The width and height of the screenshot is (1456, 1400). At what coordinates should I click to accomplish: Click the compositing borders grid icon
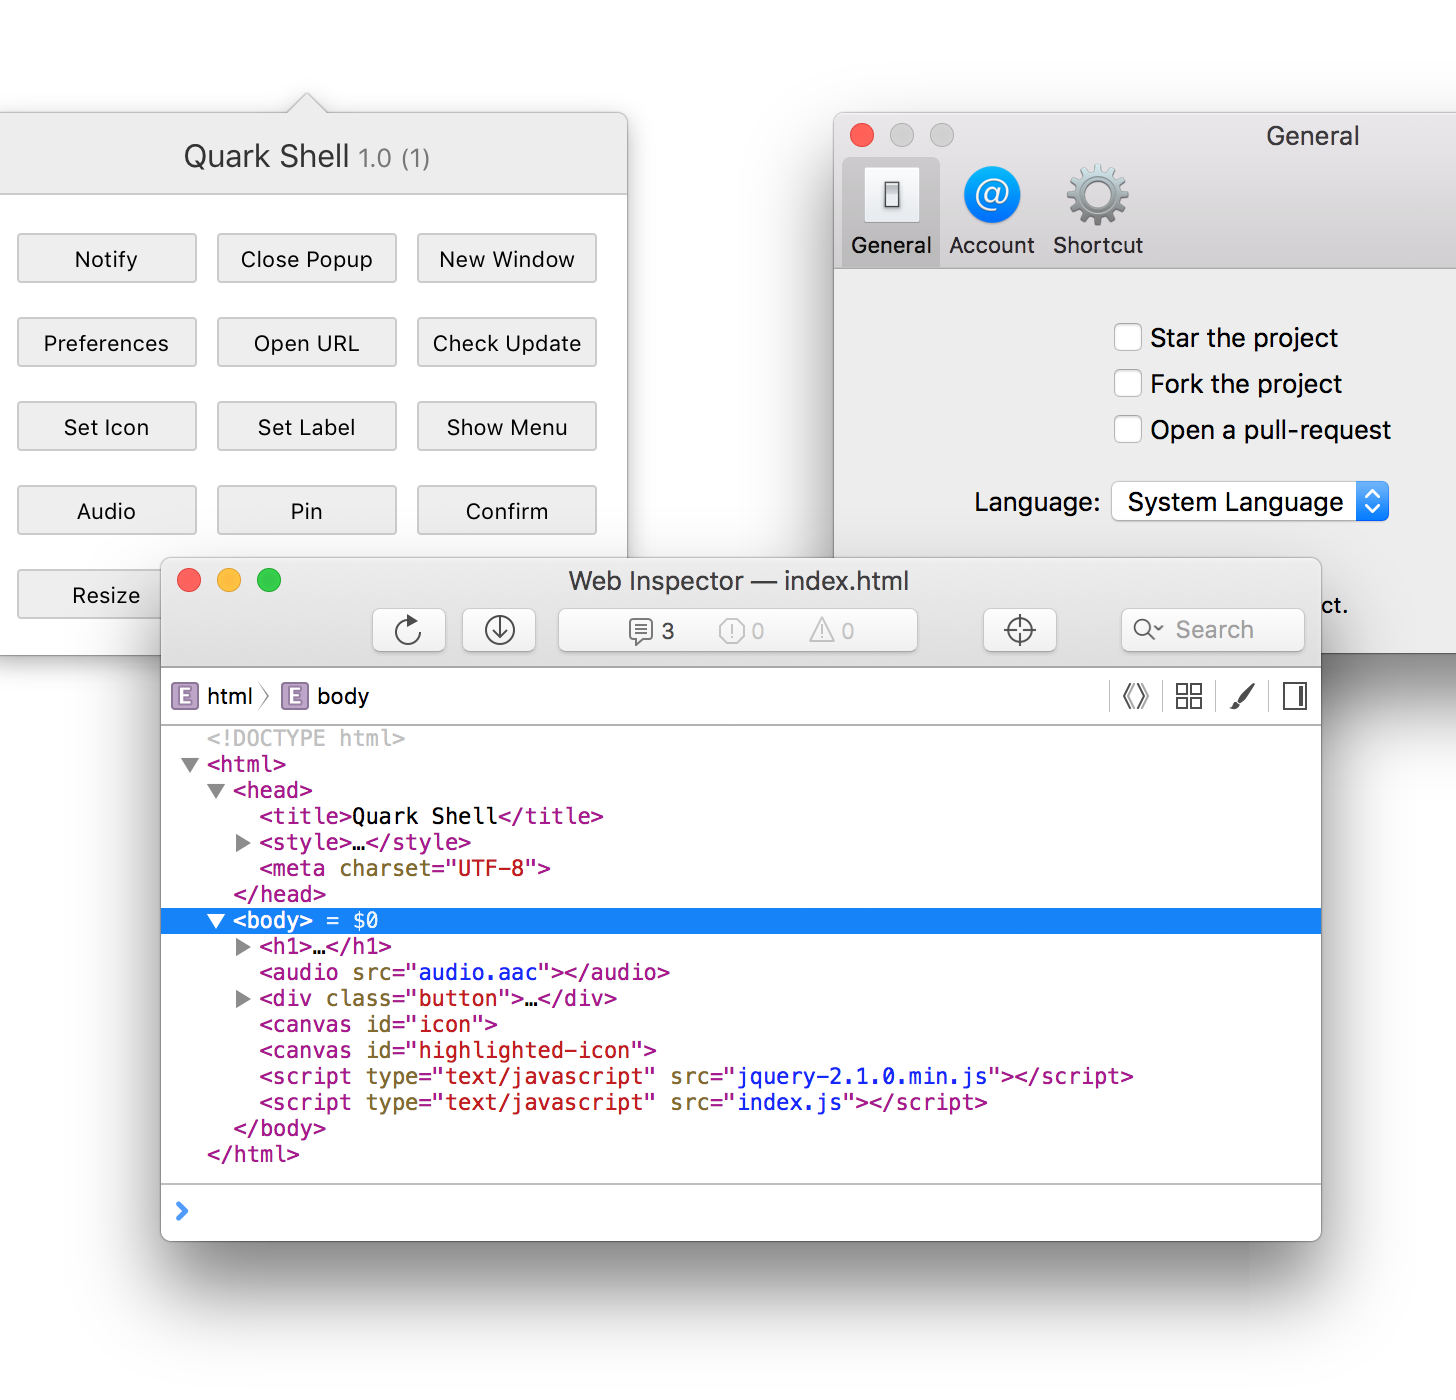tap(1189, 696)
